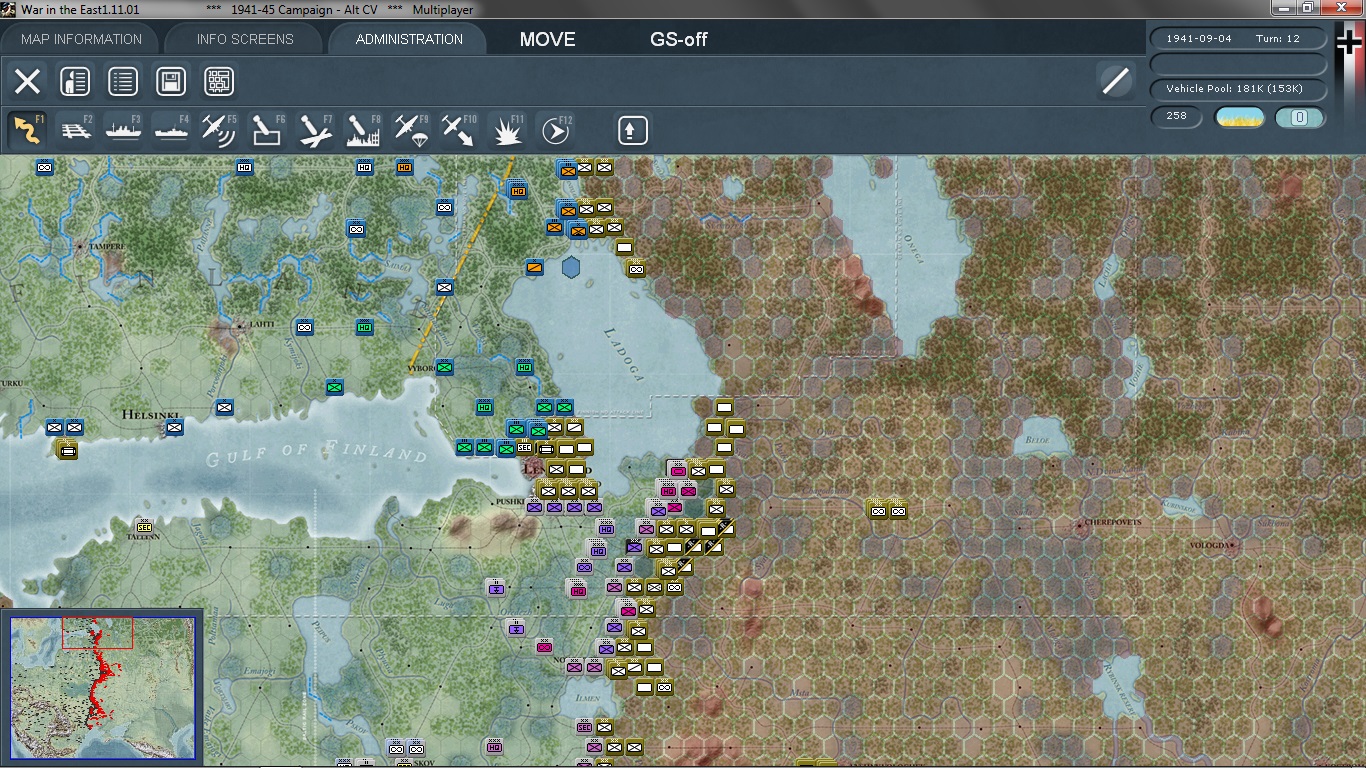Select the green HQ unit near Lahti
1366x768 pixels.
364,327
